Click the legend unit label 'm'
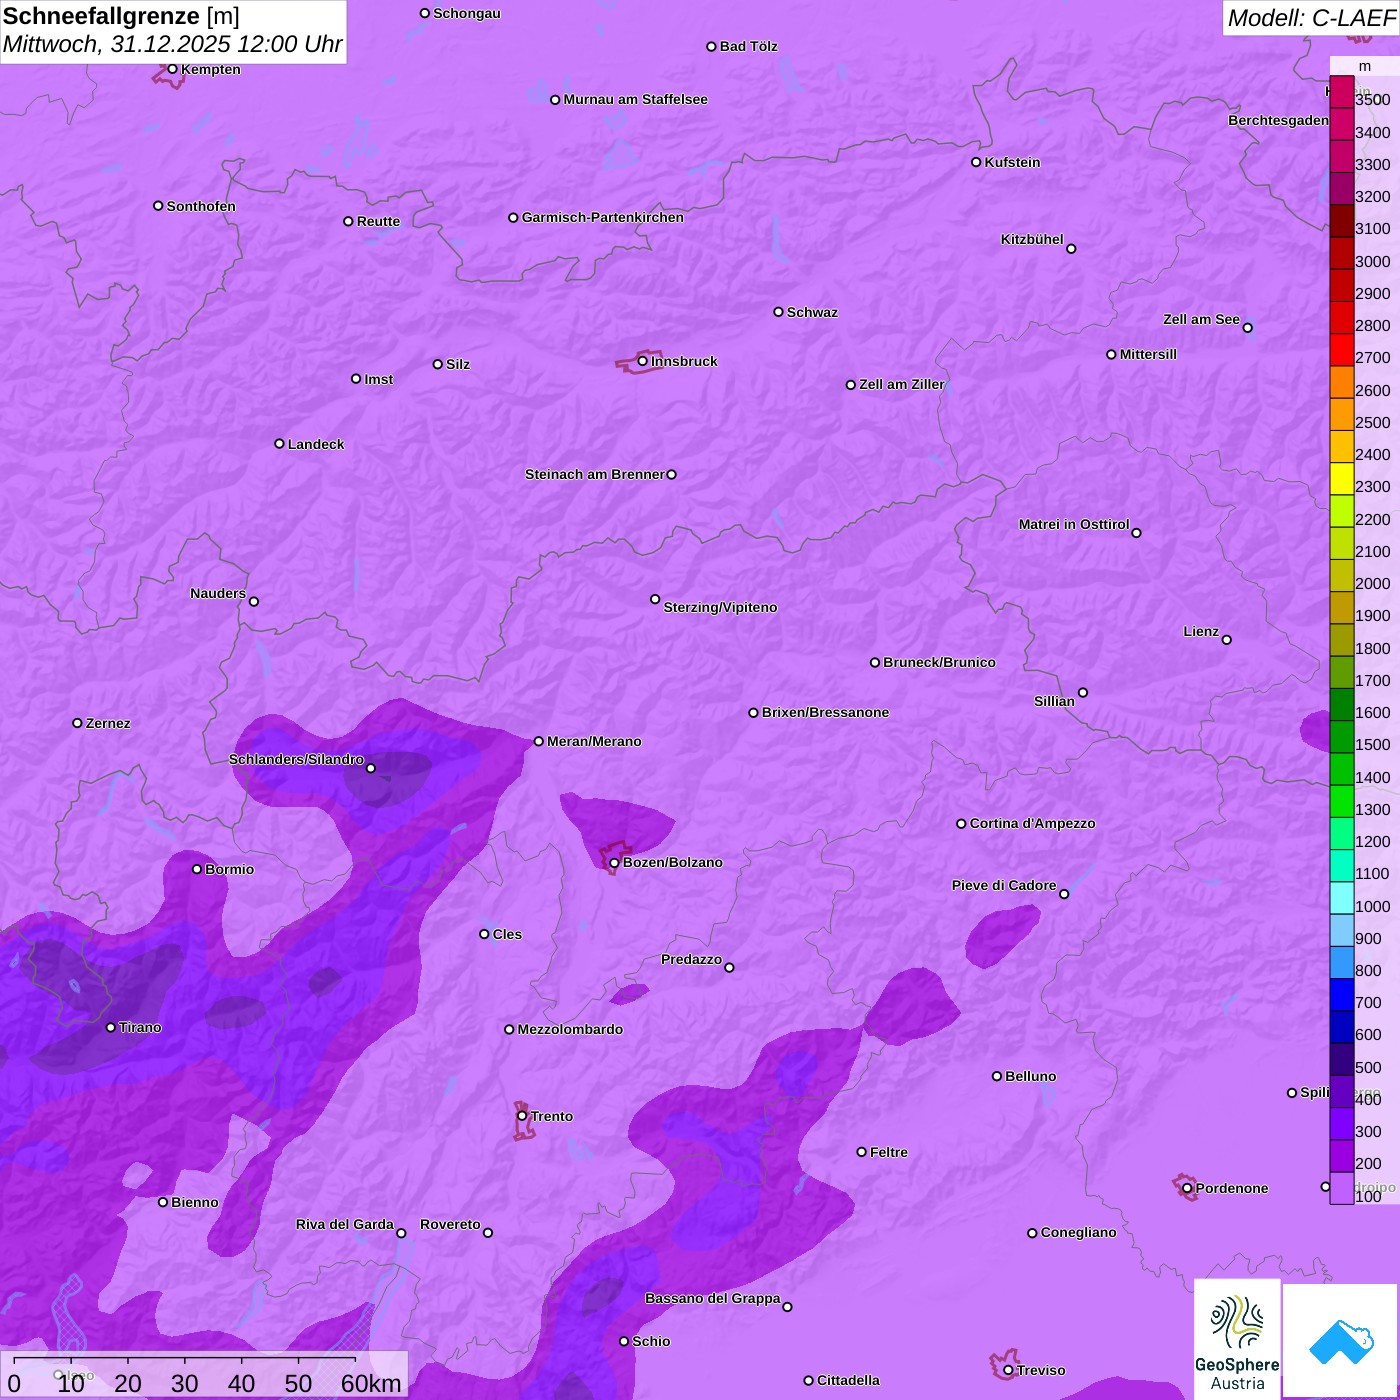This screenshot has height=1400, width=1400. click(1365, 66)
